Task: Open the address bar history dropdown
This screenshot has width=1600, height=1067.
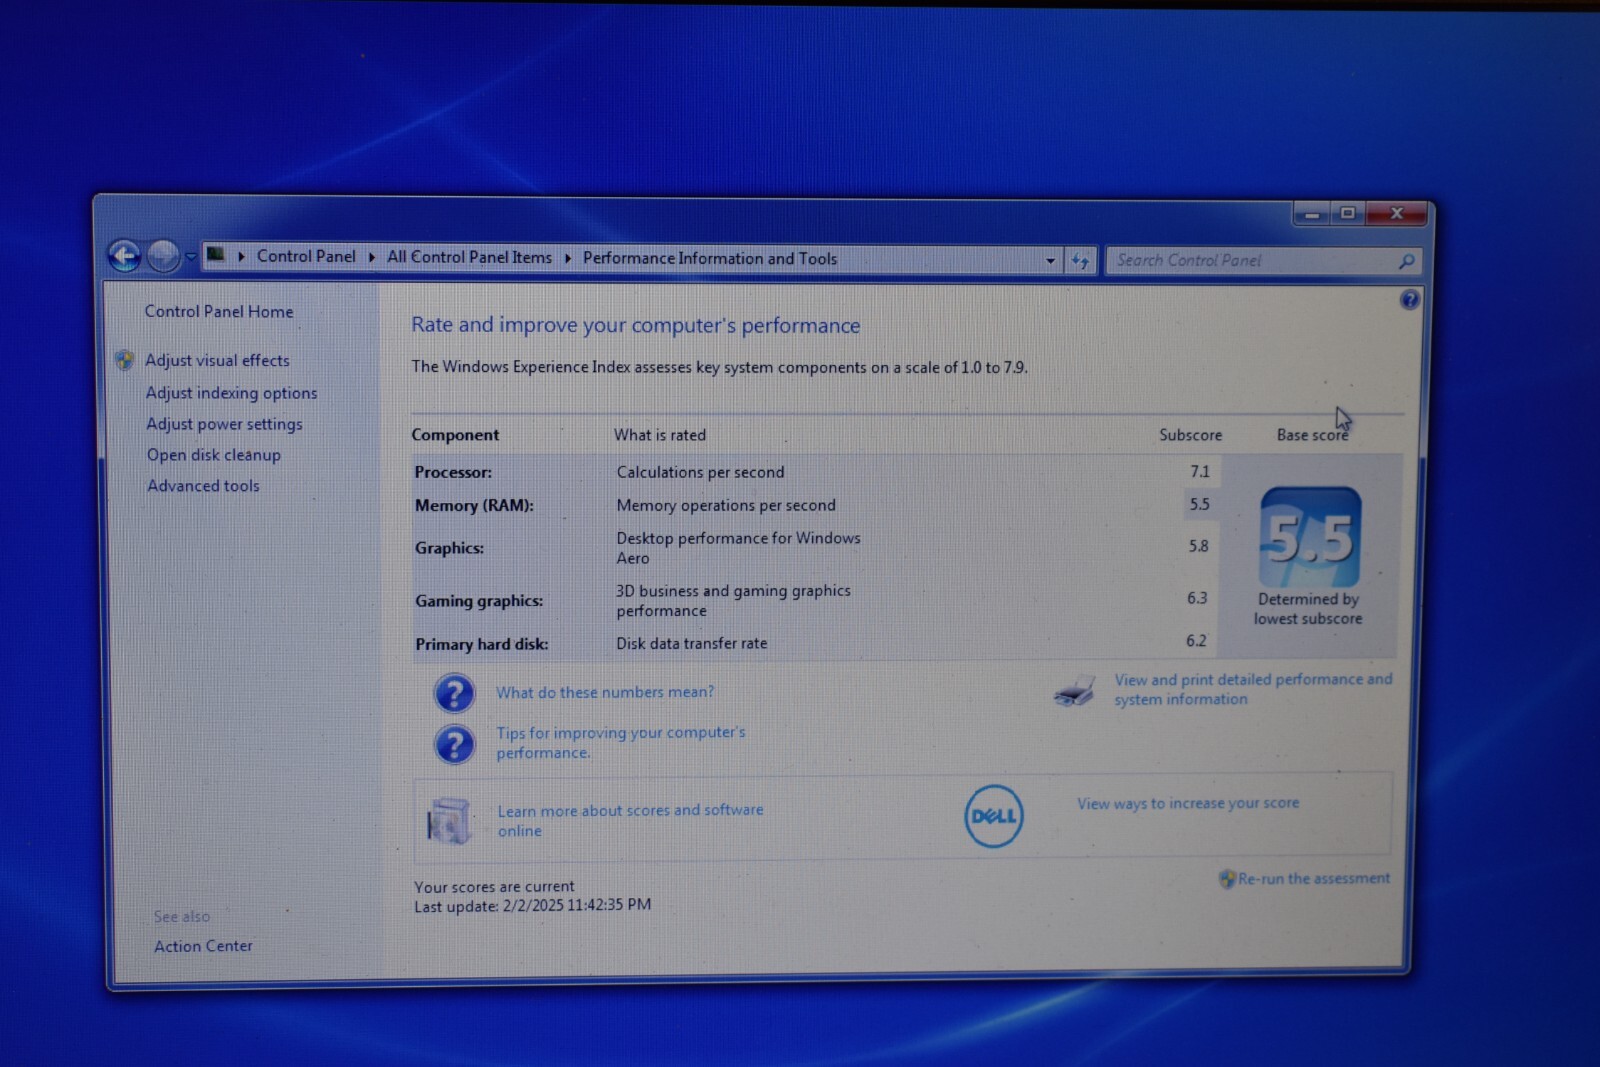Action: point(1050,260)
